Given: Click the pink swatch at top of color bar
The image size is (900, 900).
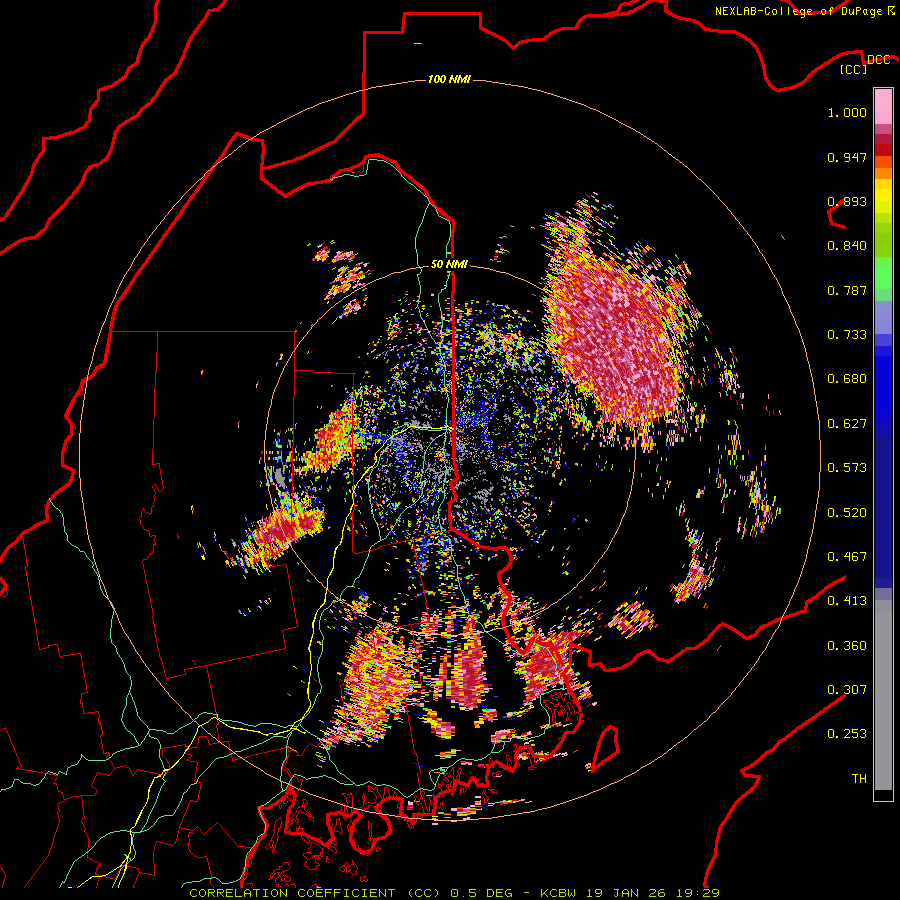Looking at the screenshot, I should click(883, 107).
